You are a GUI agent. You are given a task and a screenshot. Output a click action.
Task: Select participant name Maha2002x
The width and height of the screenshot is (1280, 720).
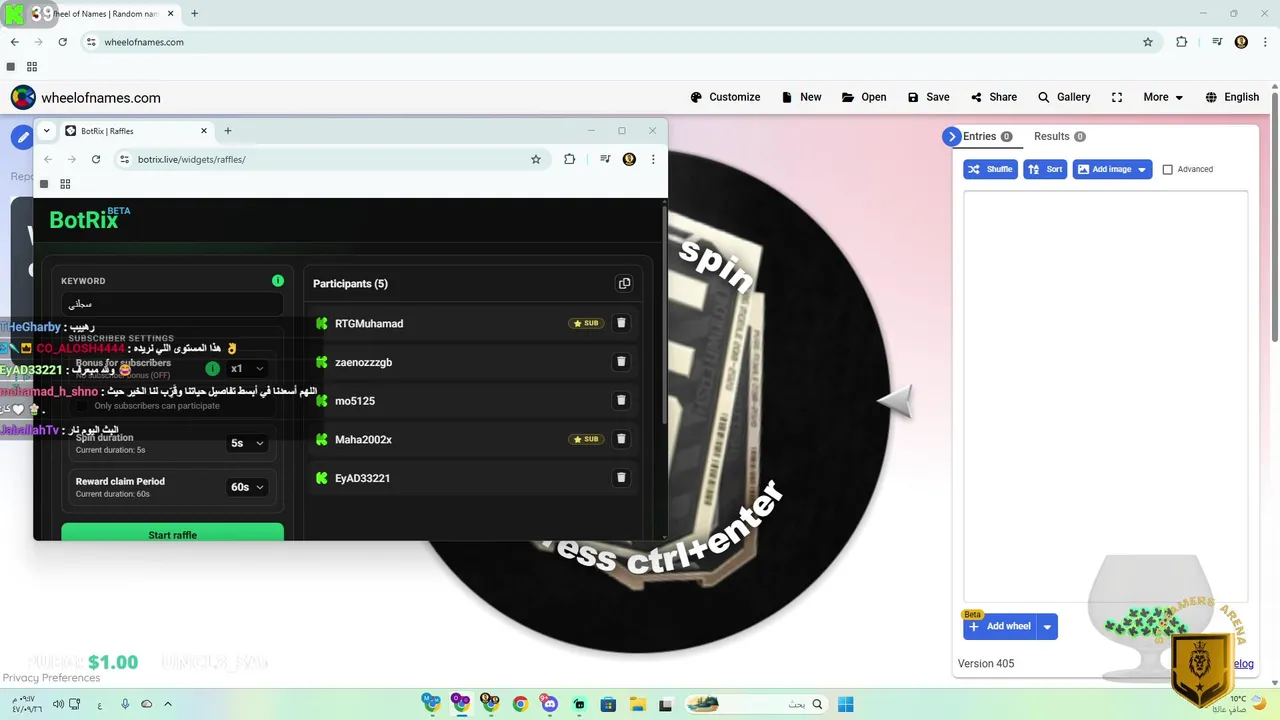coord(363,439)
